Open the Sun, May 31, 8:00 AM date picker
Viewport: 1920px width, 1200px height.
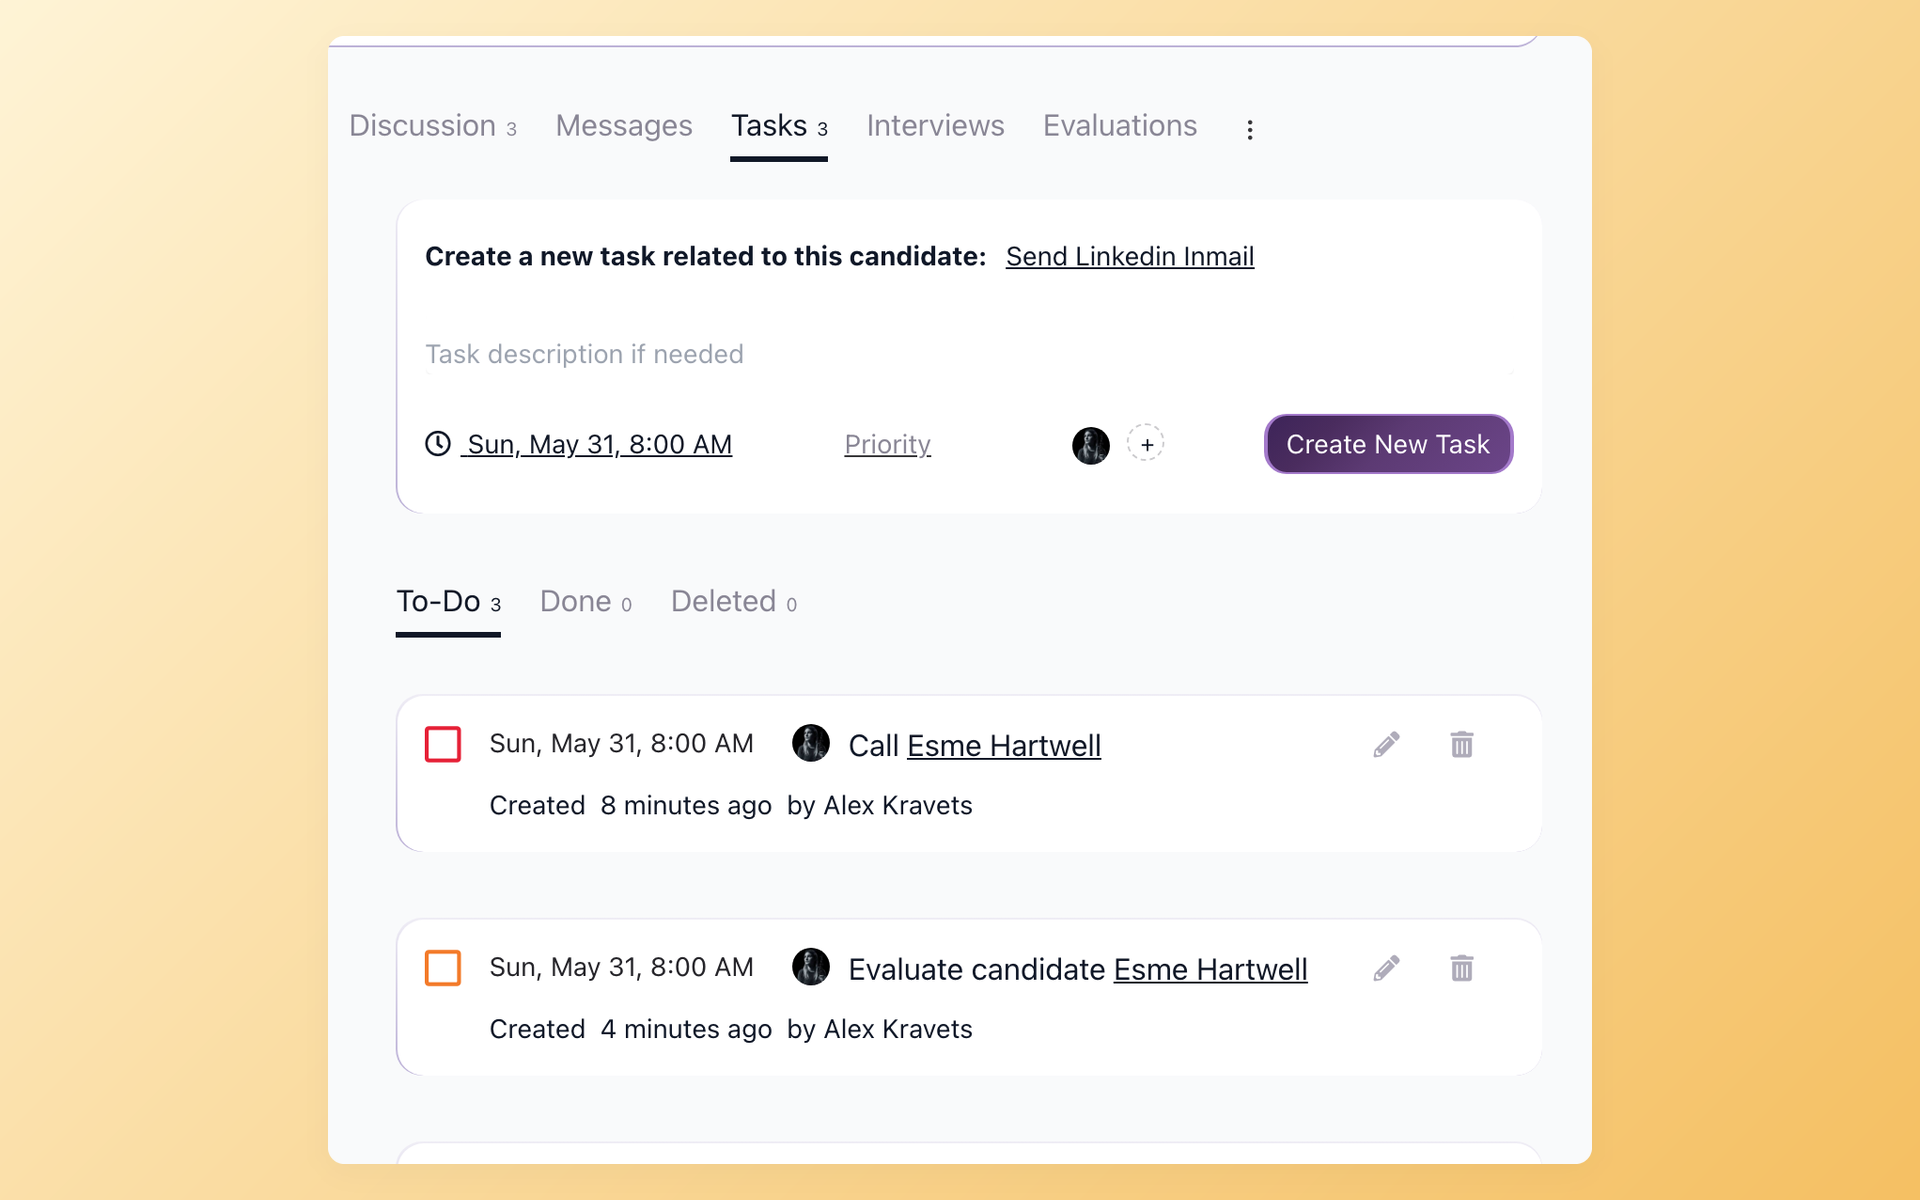coord(597,444)
